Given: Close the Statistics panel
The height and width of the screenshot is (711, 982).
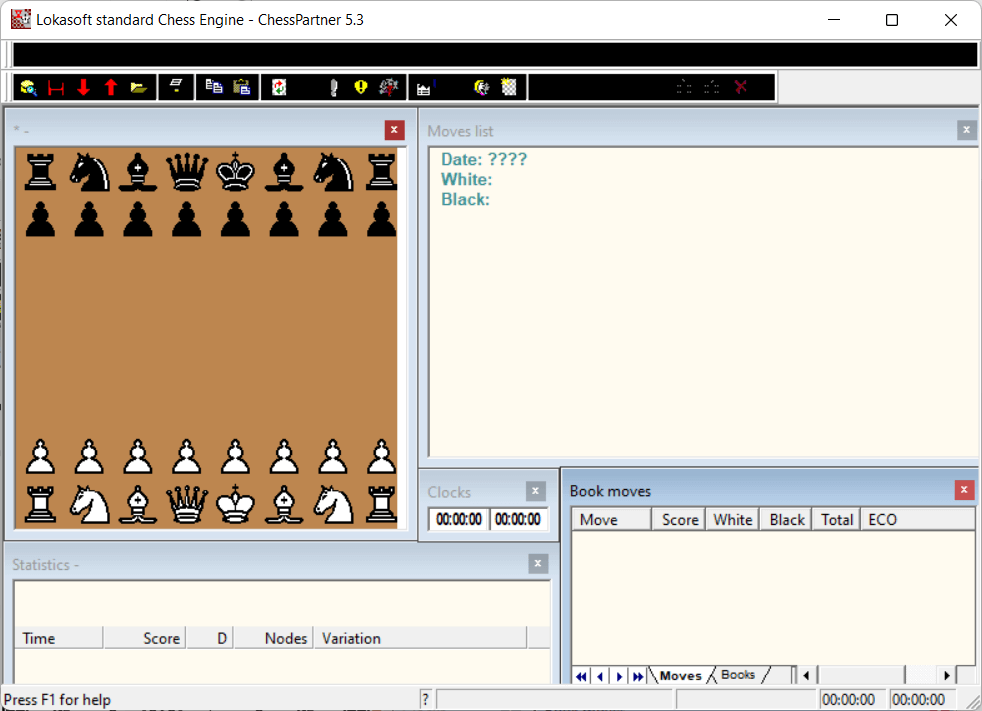Looking at the screenshot, I should 537,563.
